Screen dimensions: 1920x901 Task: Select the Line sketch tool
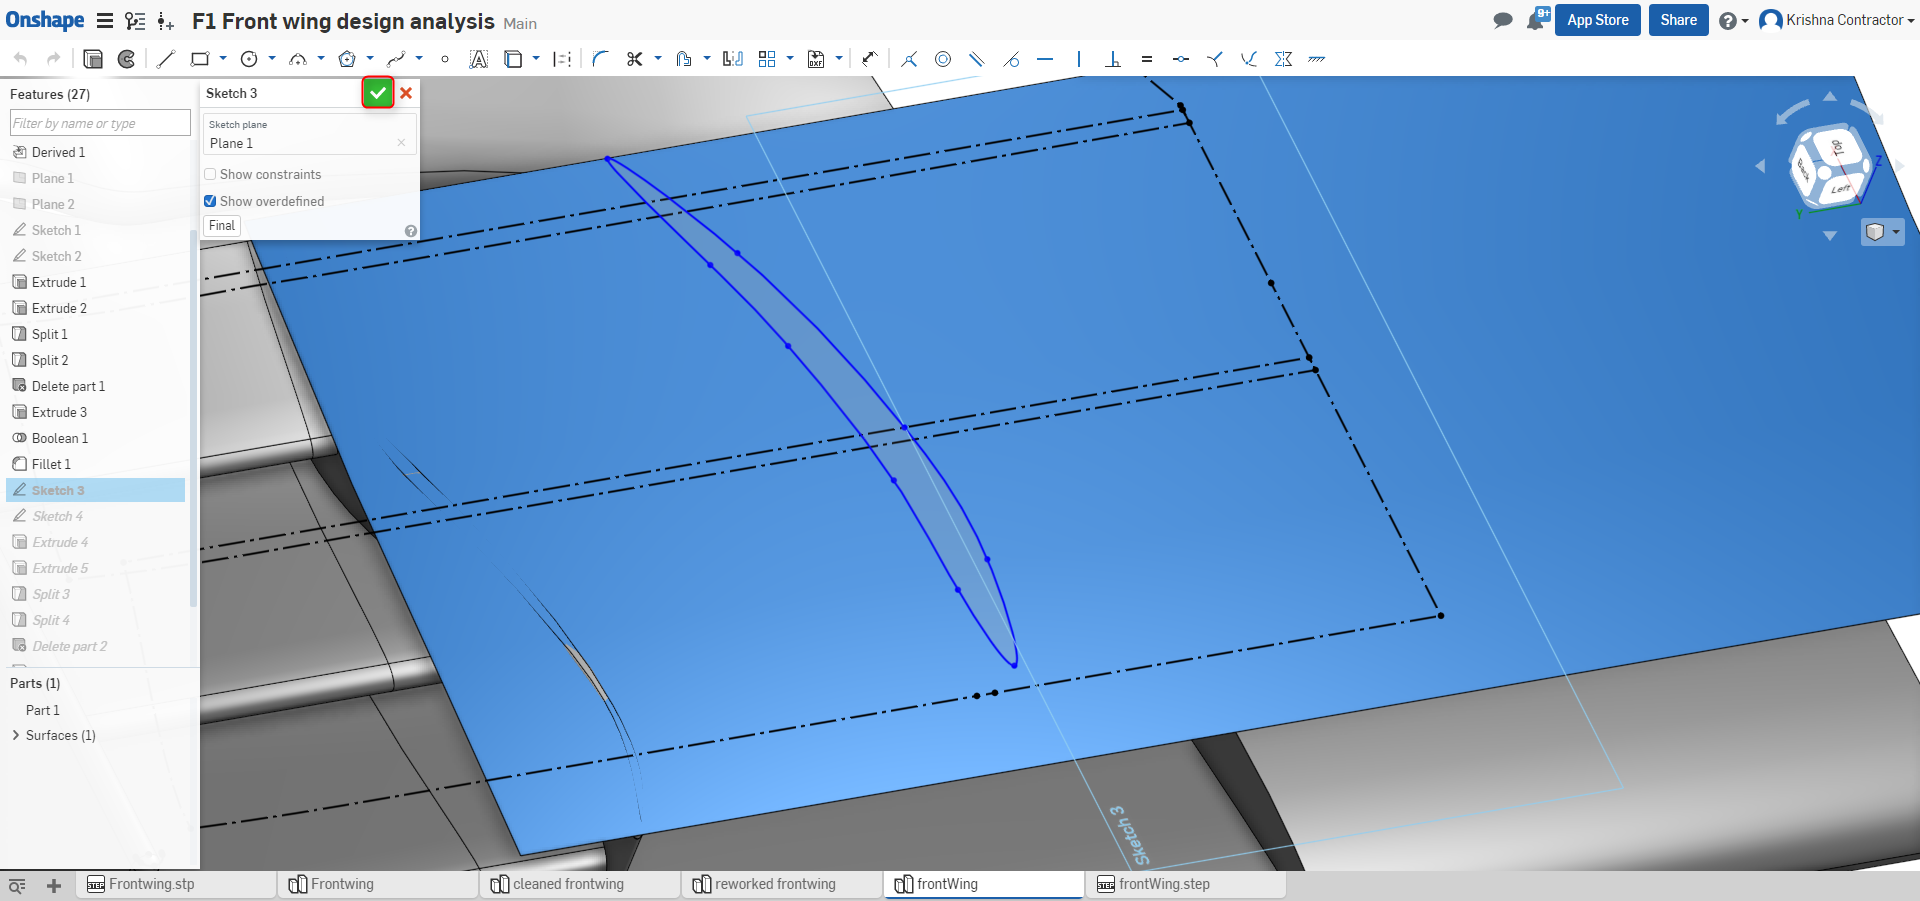166,59
